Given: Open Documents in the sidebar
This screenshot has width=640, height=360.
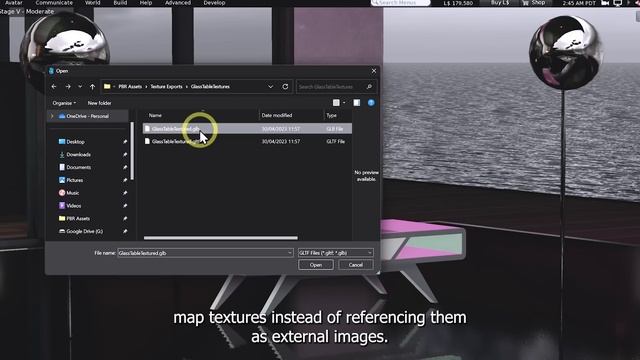Looking at the screenshot, I should (75, 167).
